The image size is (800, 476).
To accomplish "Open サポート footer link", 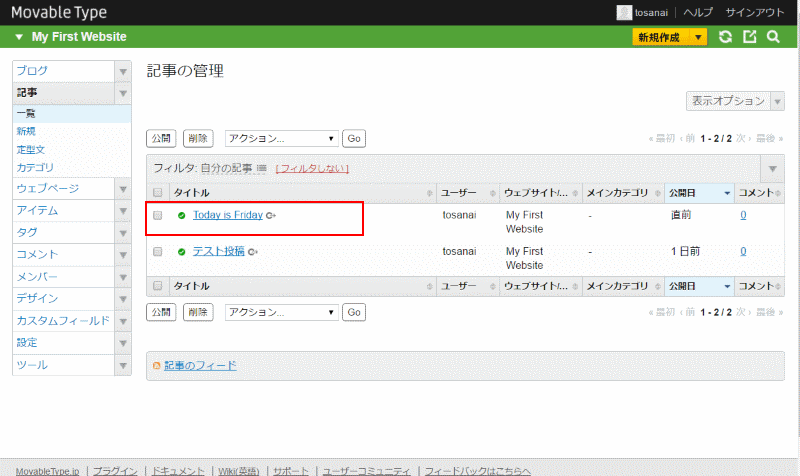I will click(x=291, y=471).
